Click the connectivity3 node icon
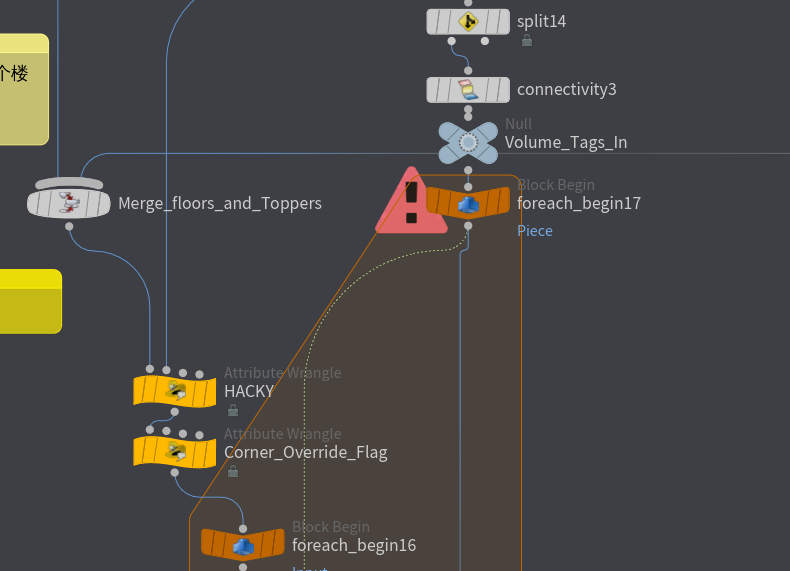 point(467,90)
